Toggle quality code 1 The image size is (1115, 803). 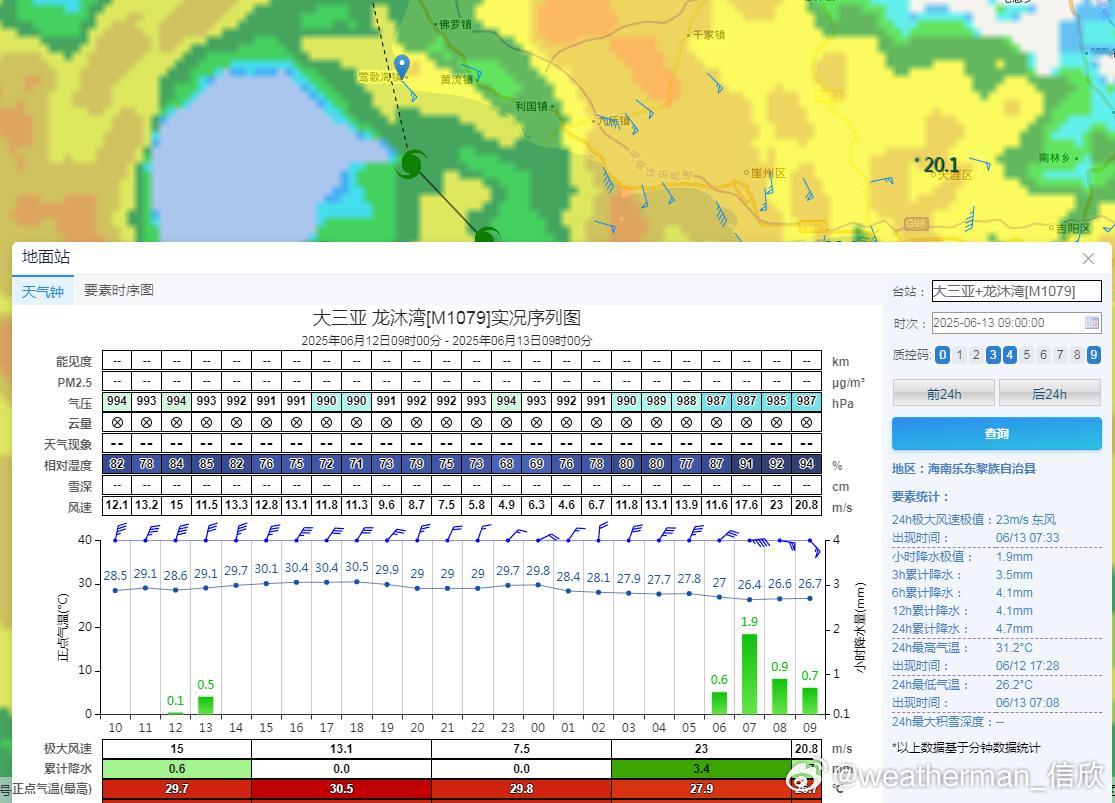coord(959,354)
